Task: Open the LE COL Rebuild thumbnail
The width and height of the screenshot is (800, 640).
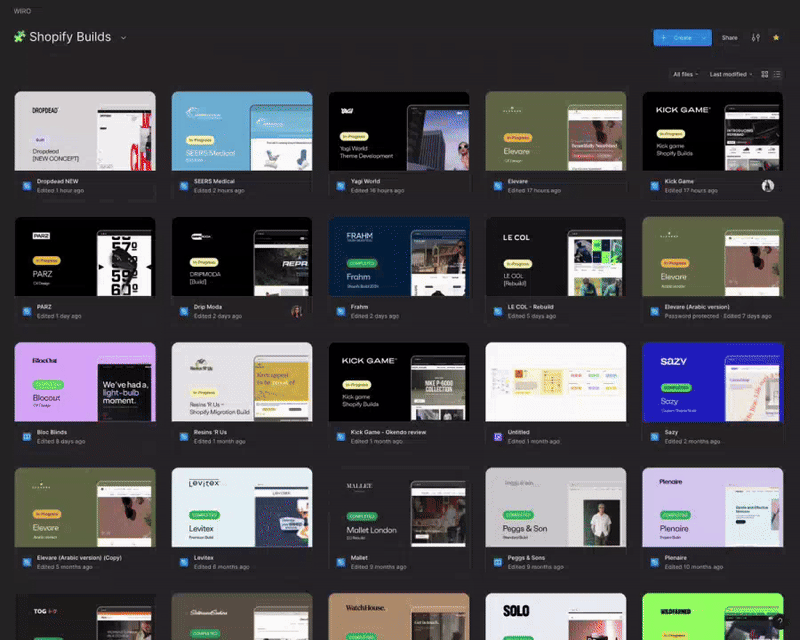Action: pyautogui.click(x=556, y=257)
